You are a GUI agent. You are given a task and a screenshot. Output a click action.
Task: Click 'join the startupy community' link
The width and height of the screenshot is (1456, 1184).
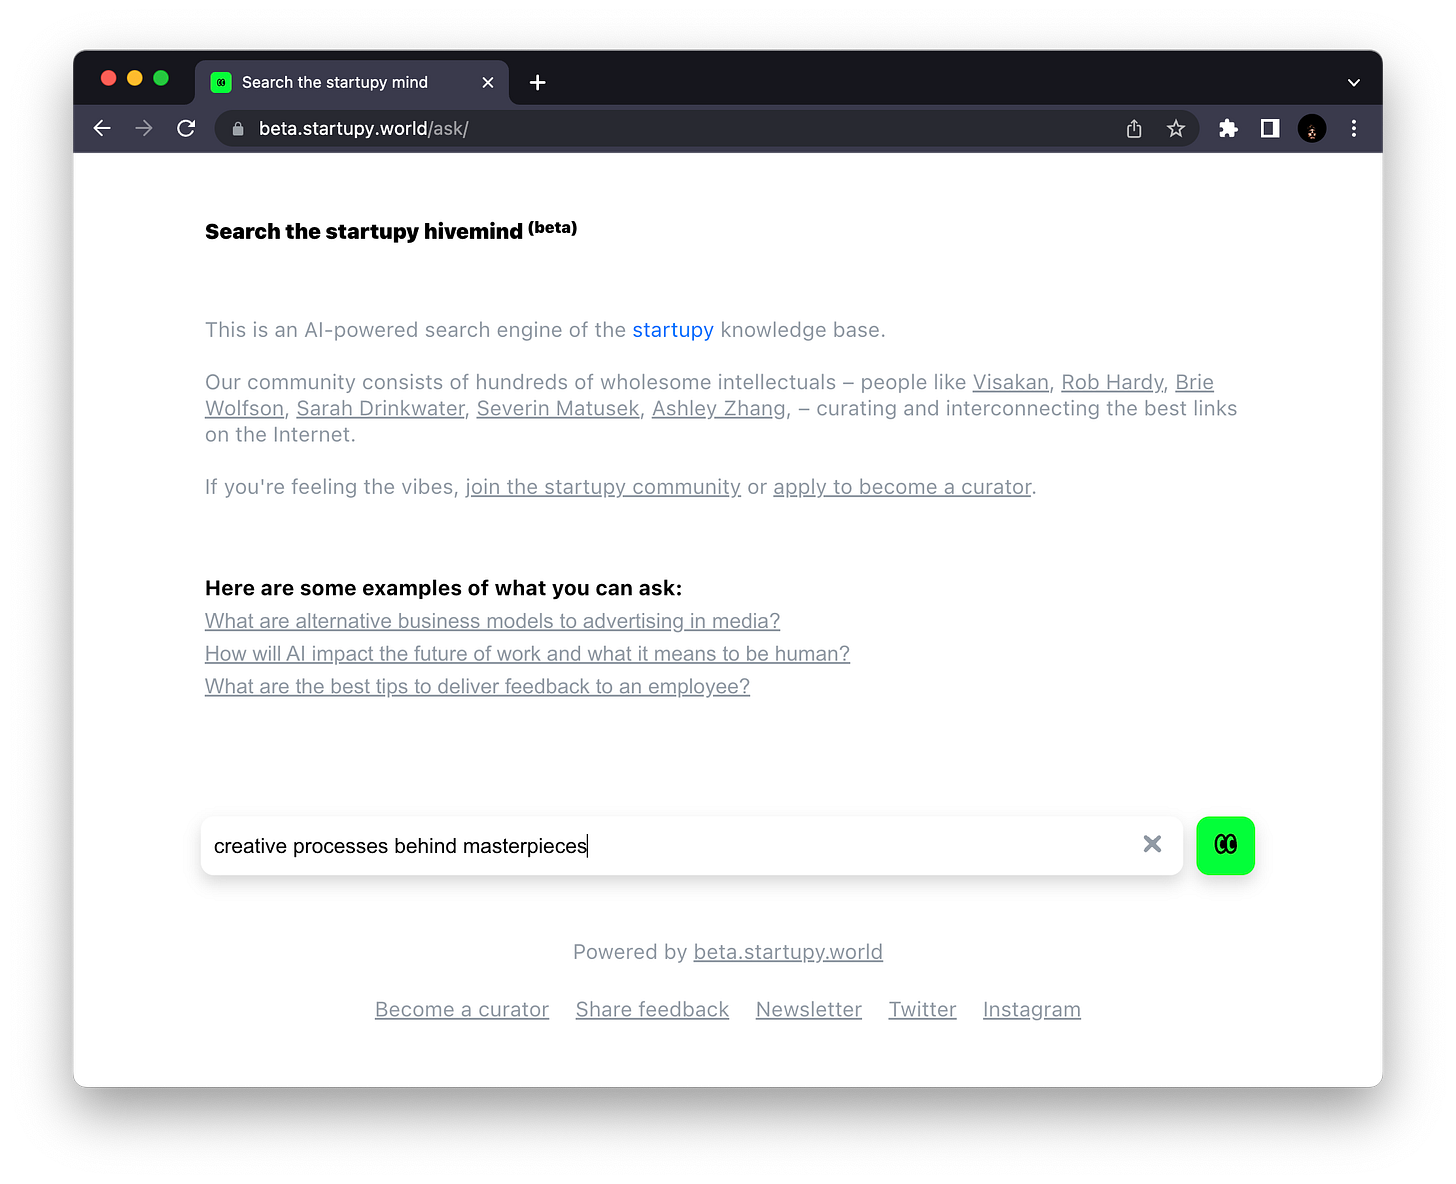pyautogui.click(x=603, y=487)
